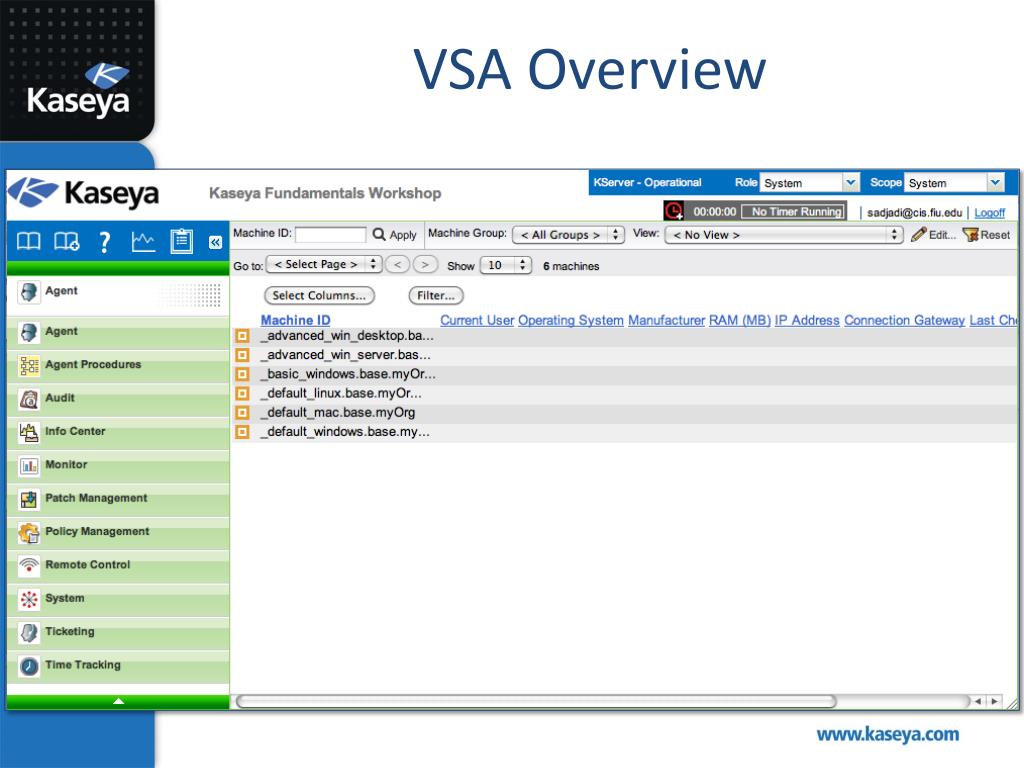1024x768 pixels.
Task: Click the horizontal scrollbar thumb
Action: 536,701
